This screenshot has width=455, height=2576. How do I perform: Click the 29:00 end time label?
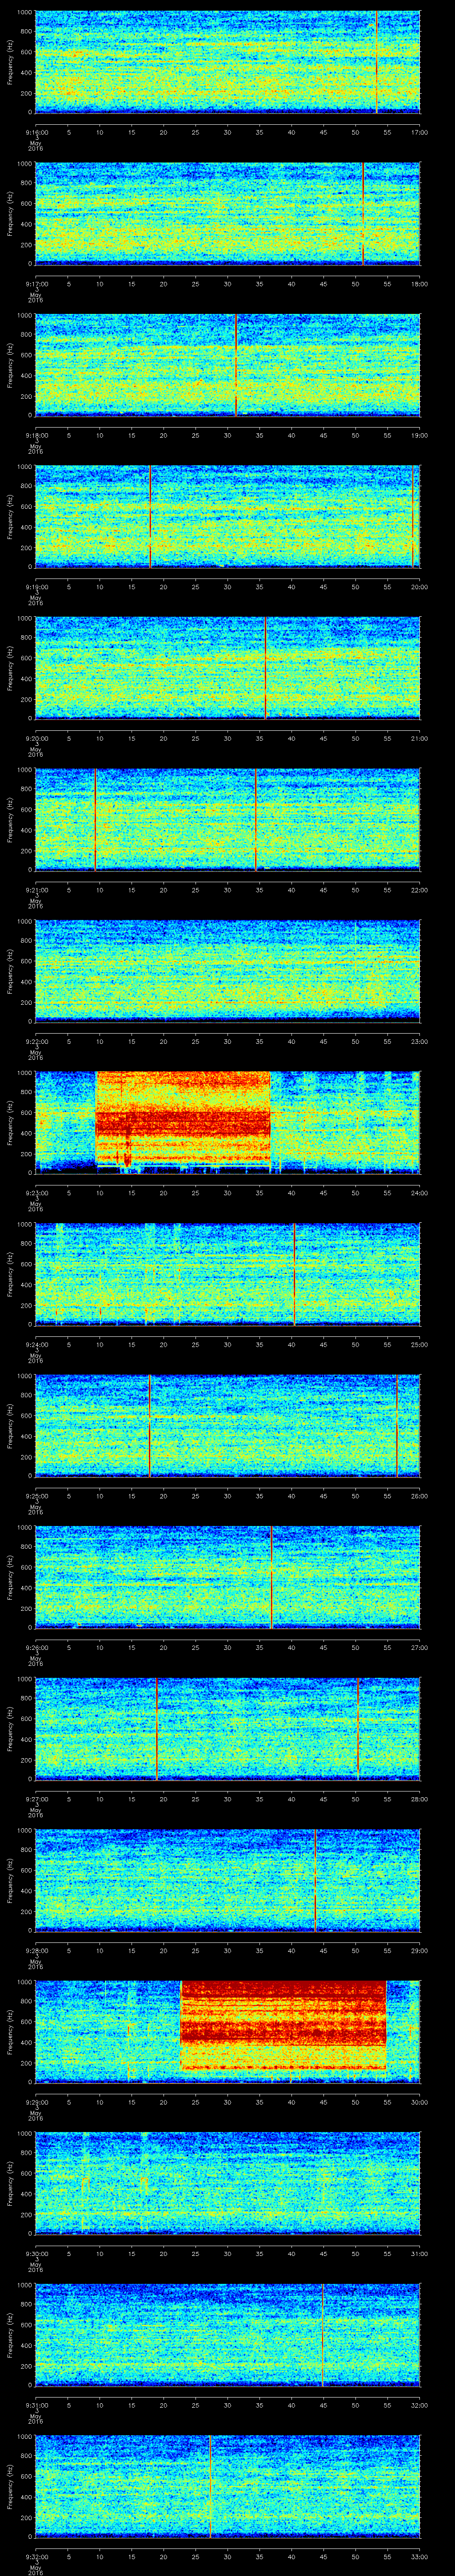(x=420, y=1950)
